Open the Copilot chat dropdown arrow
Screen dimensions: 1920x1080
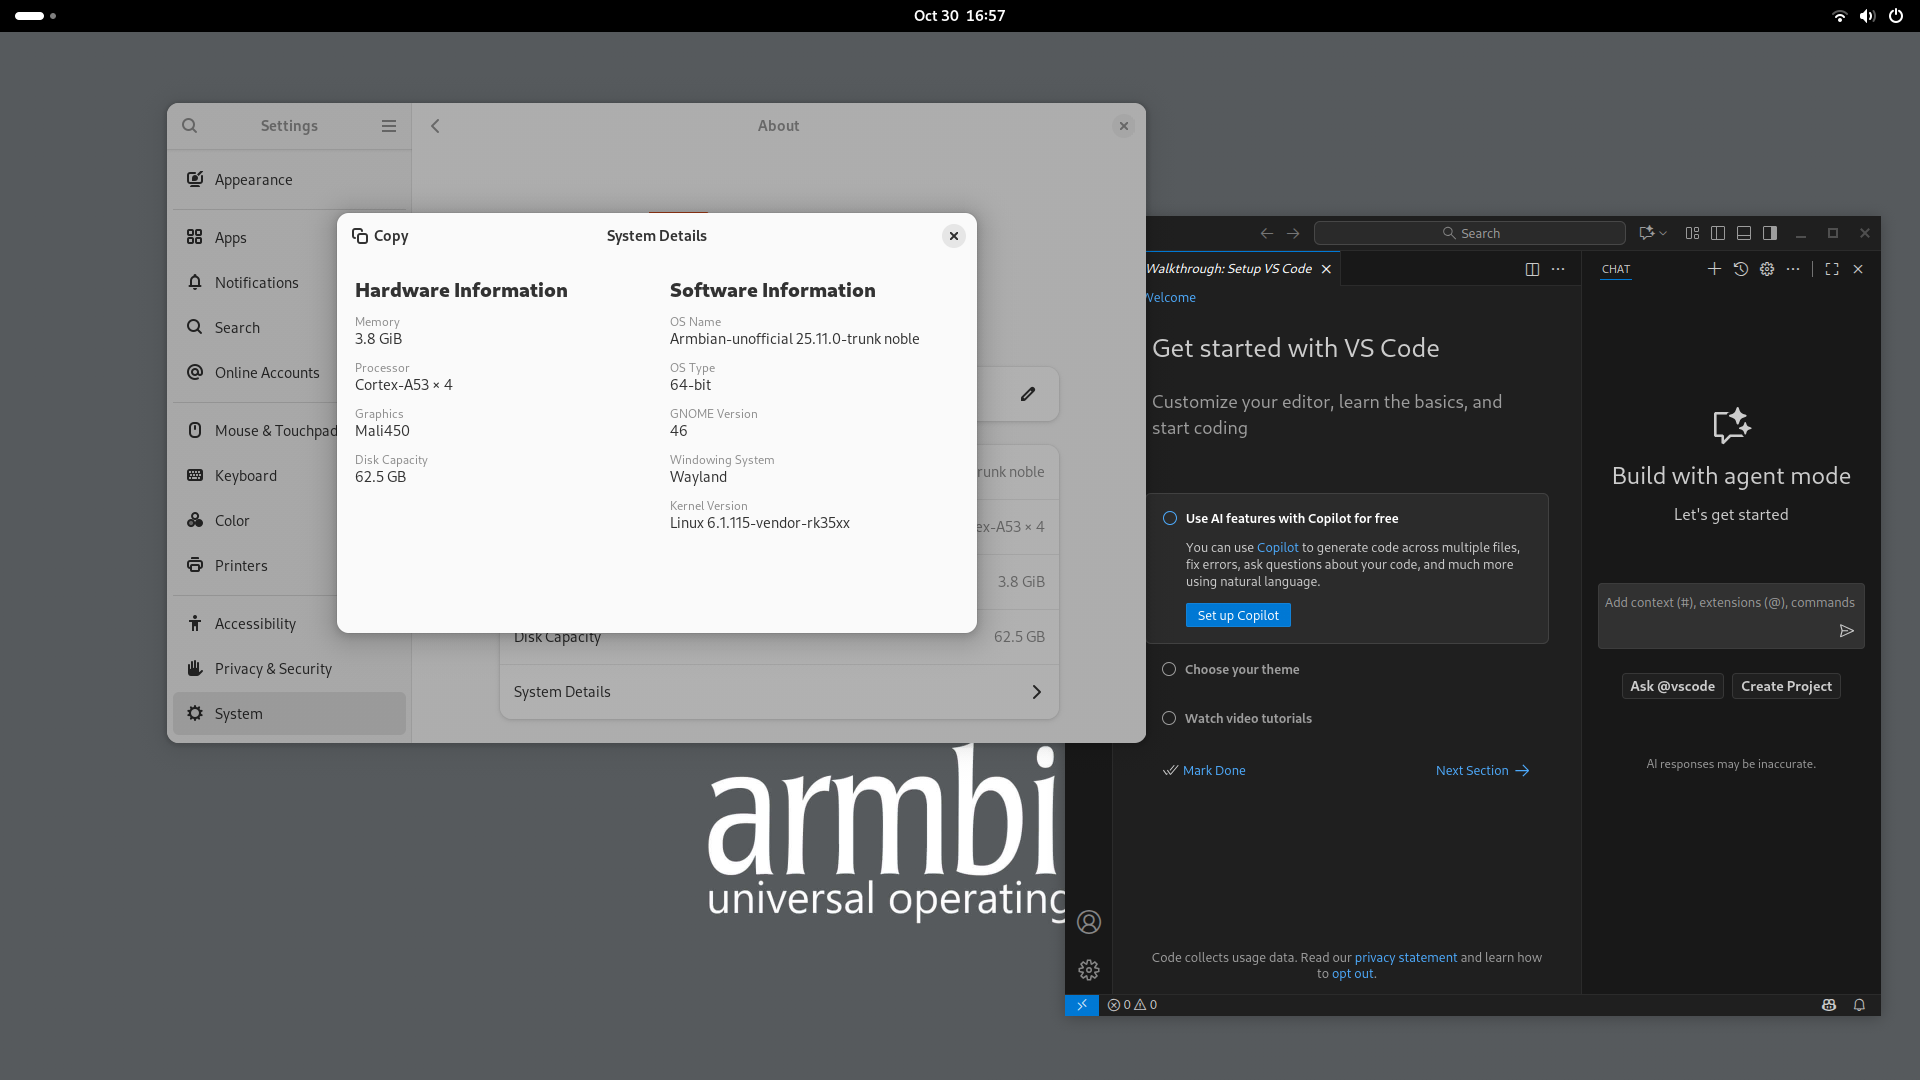[1663, 233]
